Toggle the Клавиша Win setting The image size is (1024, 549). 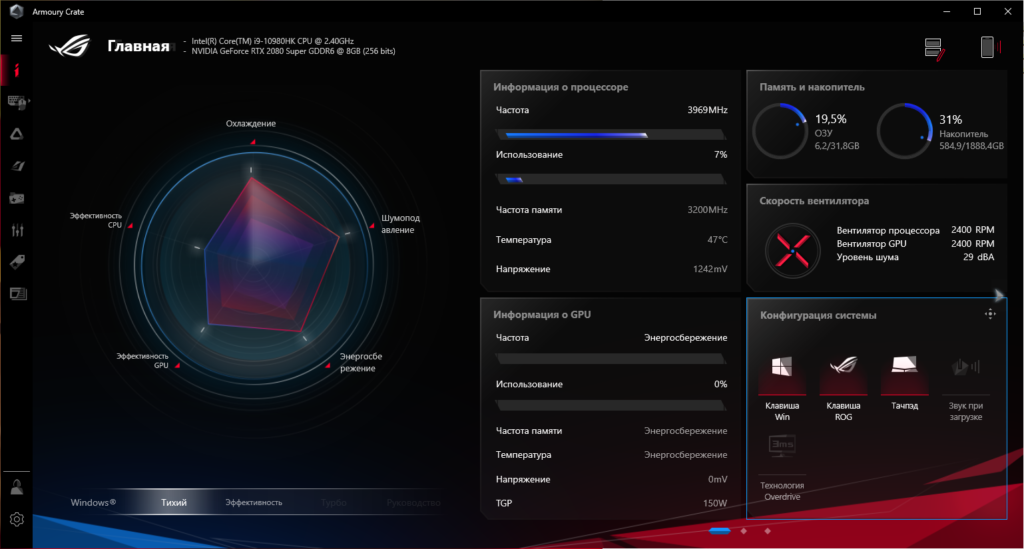(x=782, y=387)
